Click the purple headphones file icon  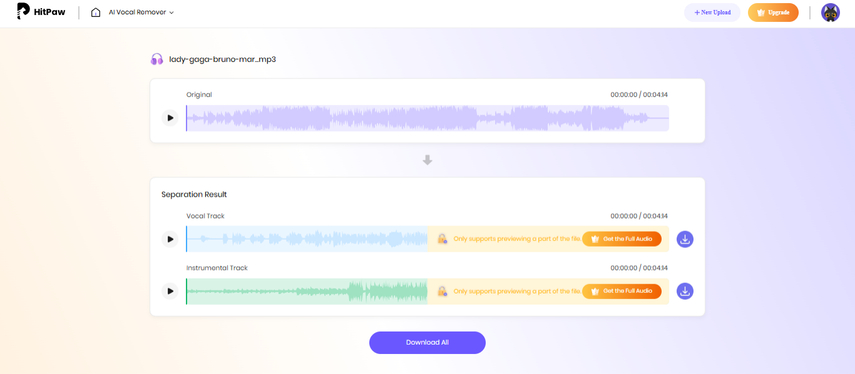pos(157,59)
